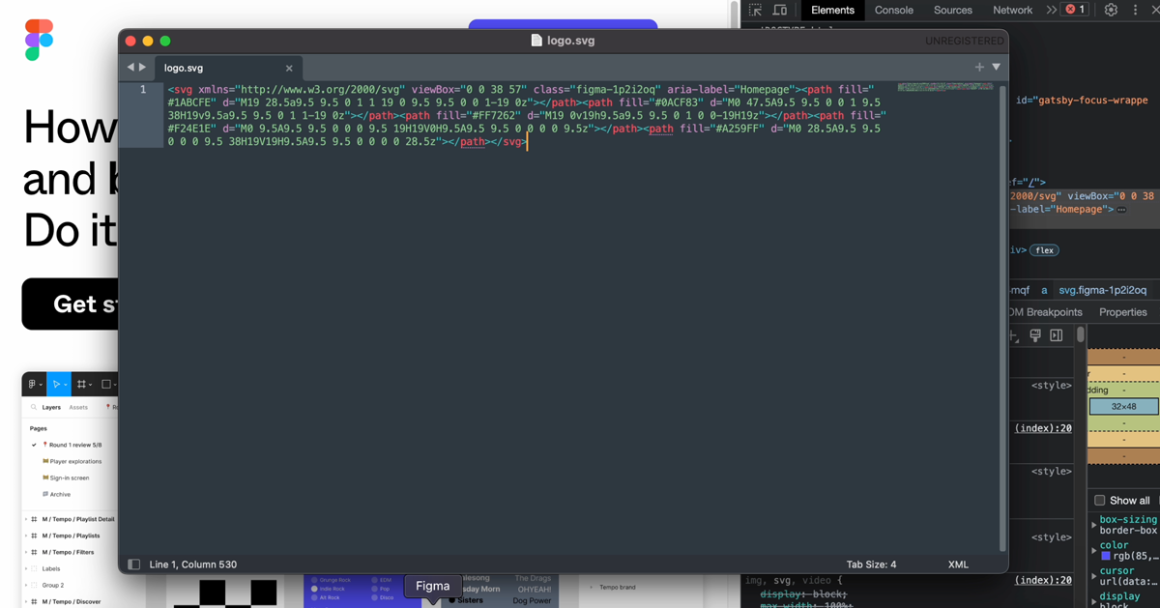Toggle the device toolbar icon in DevTools
The height and width of the screenshot is (608, 1160).
point(780,10)
